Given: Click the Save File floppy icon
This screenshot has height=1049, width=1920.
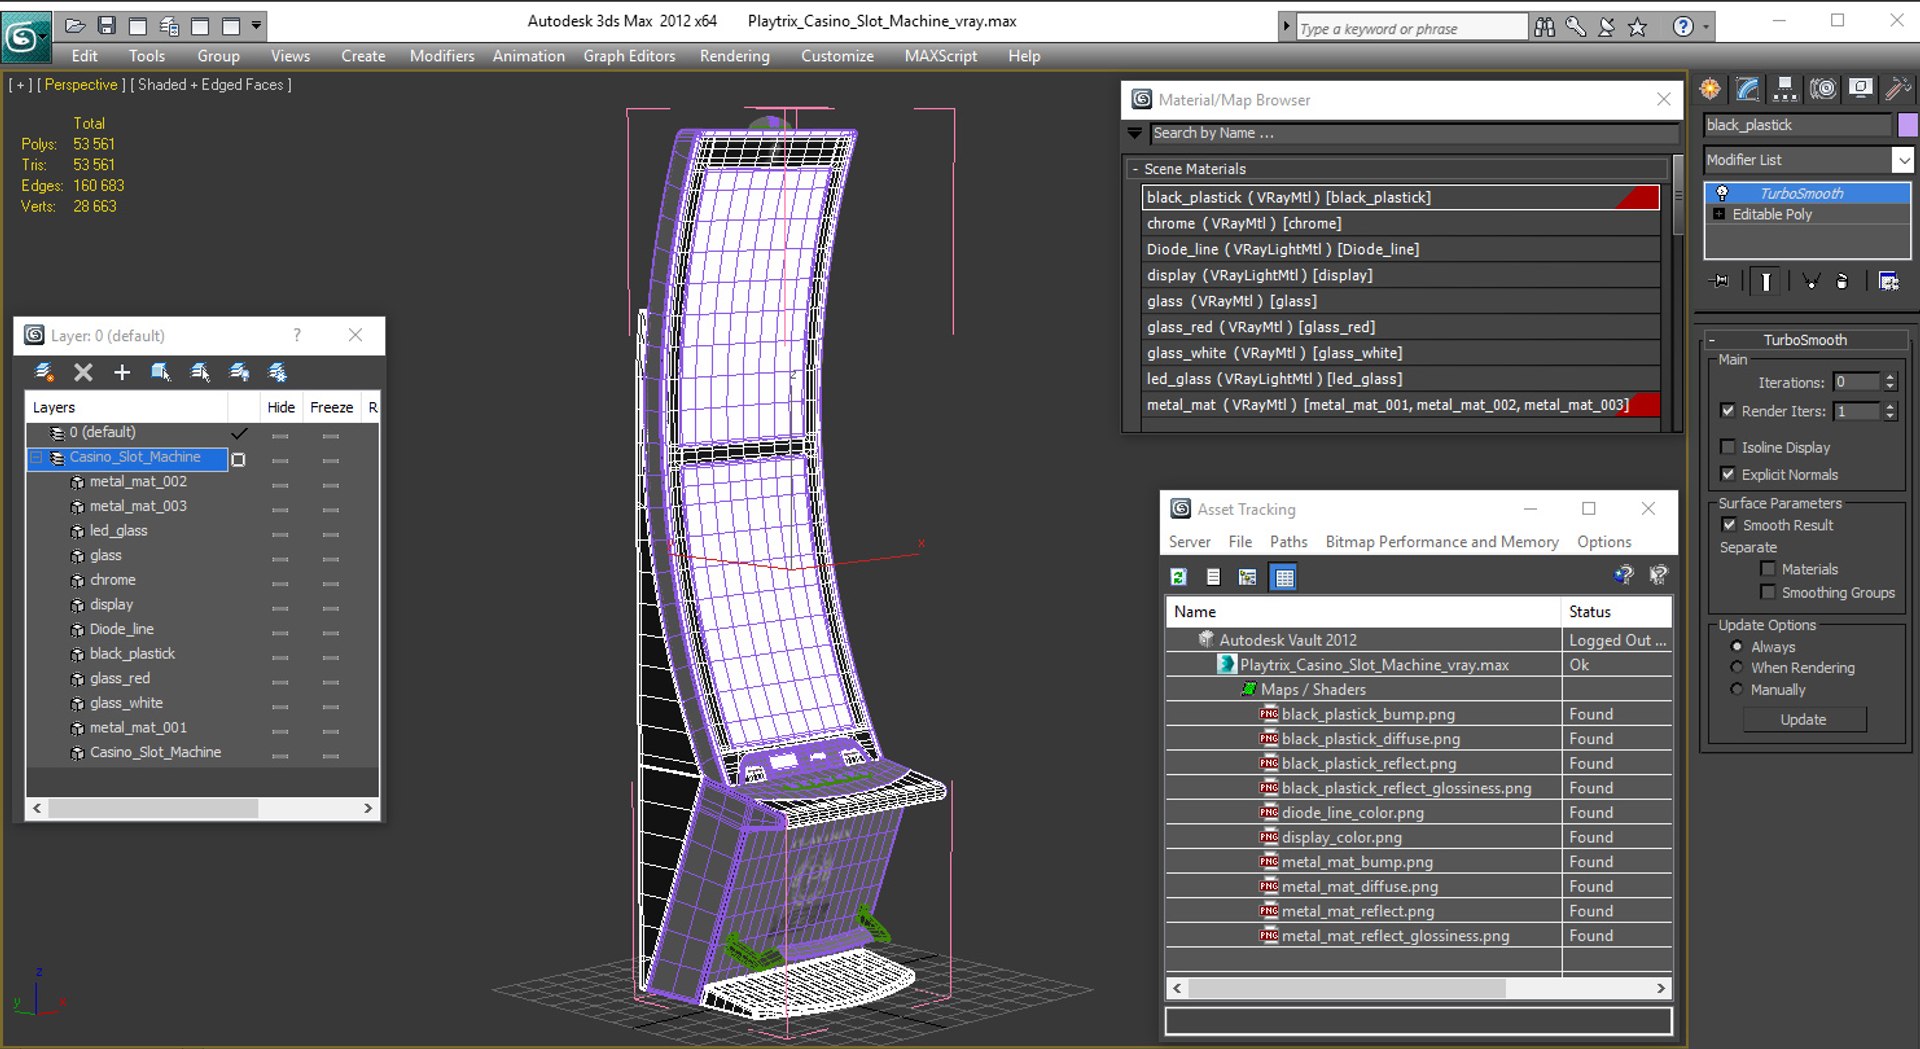Looking at the screenshot, I should [107, 26].
